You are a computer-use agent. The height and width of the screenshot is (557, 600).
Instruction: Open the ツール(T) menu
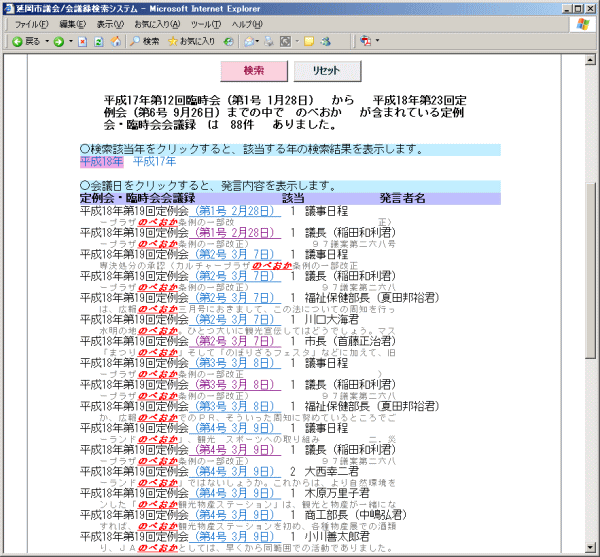[206, 24]
